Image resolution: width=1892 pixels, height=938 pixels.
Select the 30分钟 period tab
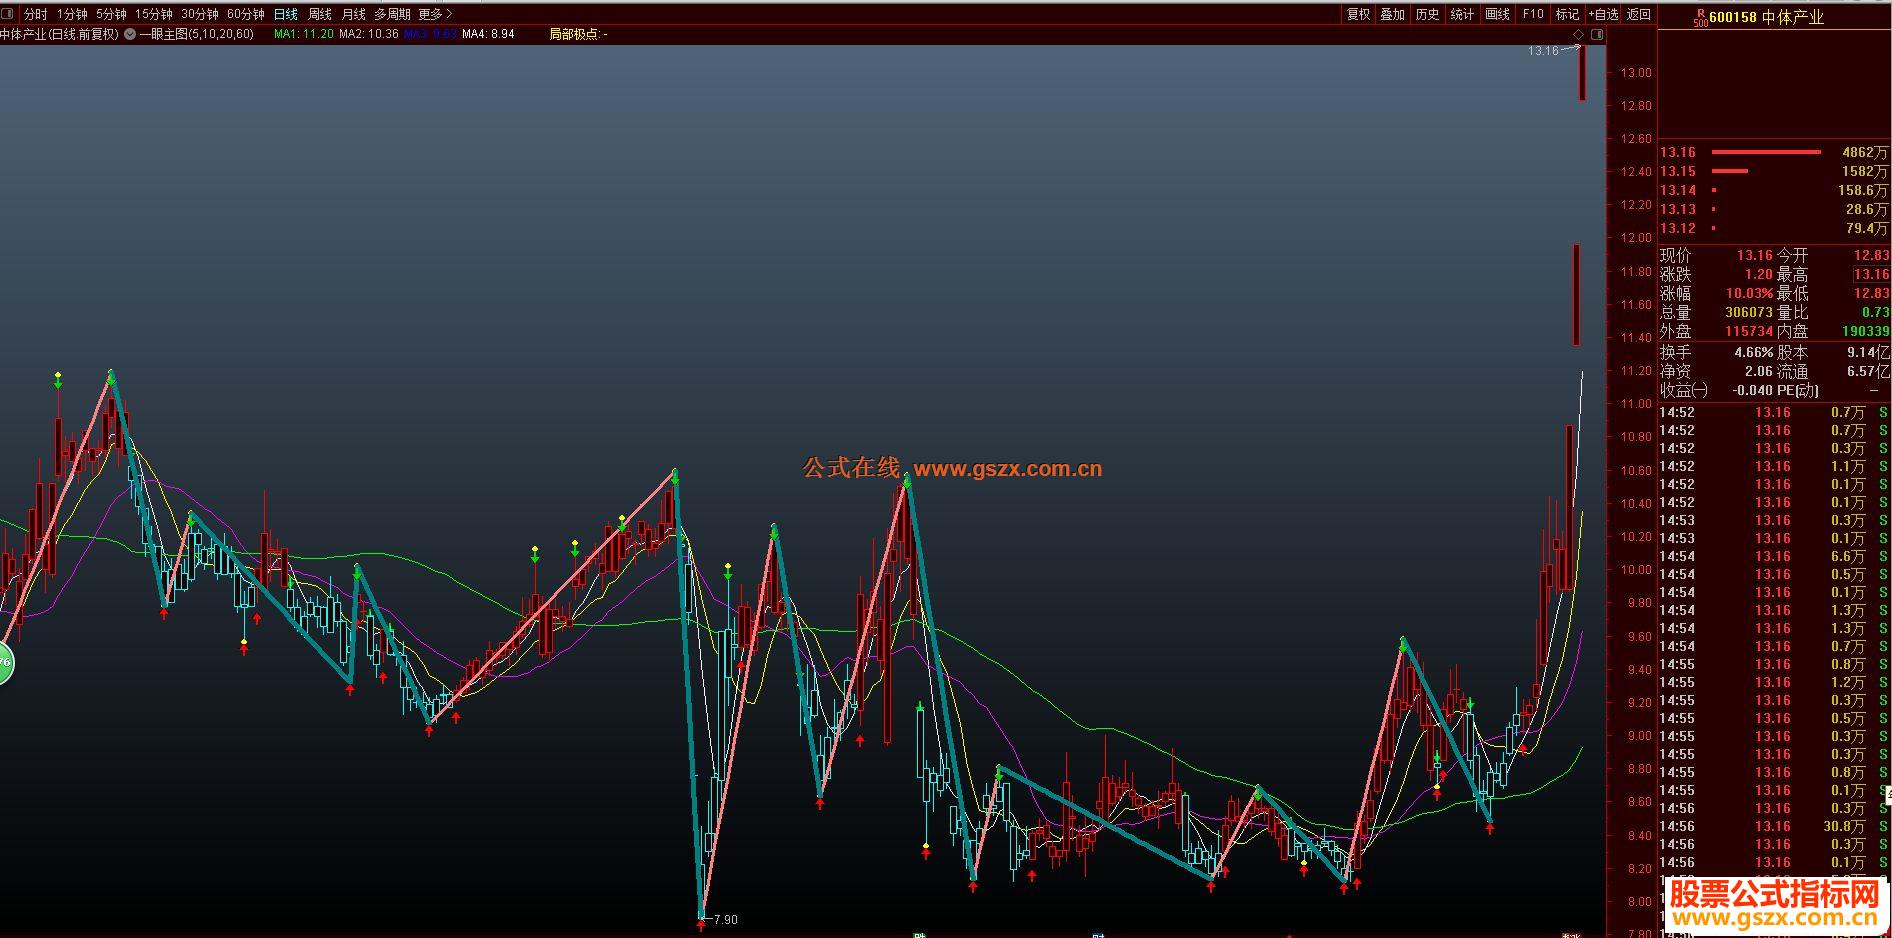click(200, 14)
